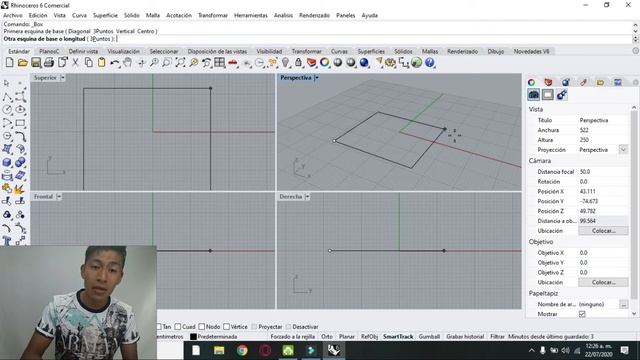Viewport: 640px width, 360px height.
Task: Open Chrome from the Windows taskbar
Action: (242, 350)
